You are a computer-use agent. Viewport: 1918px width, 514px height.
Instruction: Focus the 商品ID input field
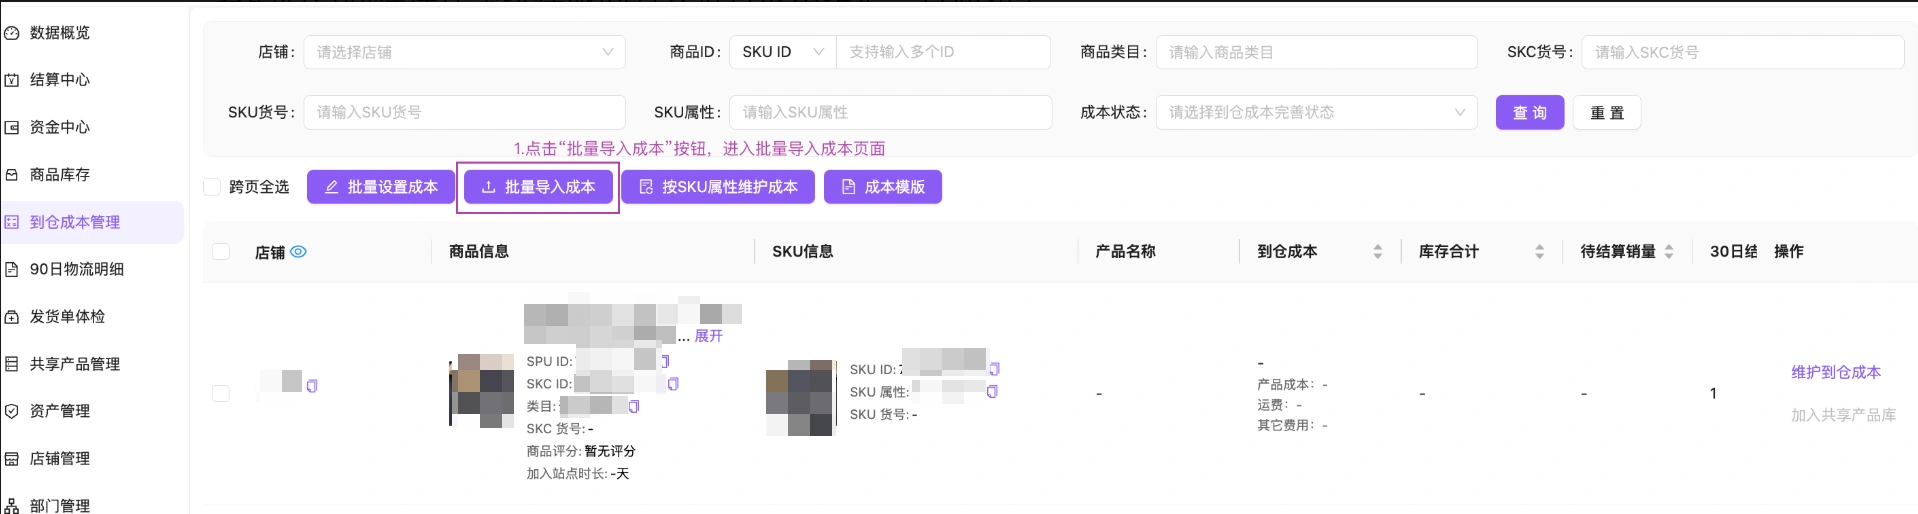[943, 52]
